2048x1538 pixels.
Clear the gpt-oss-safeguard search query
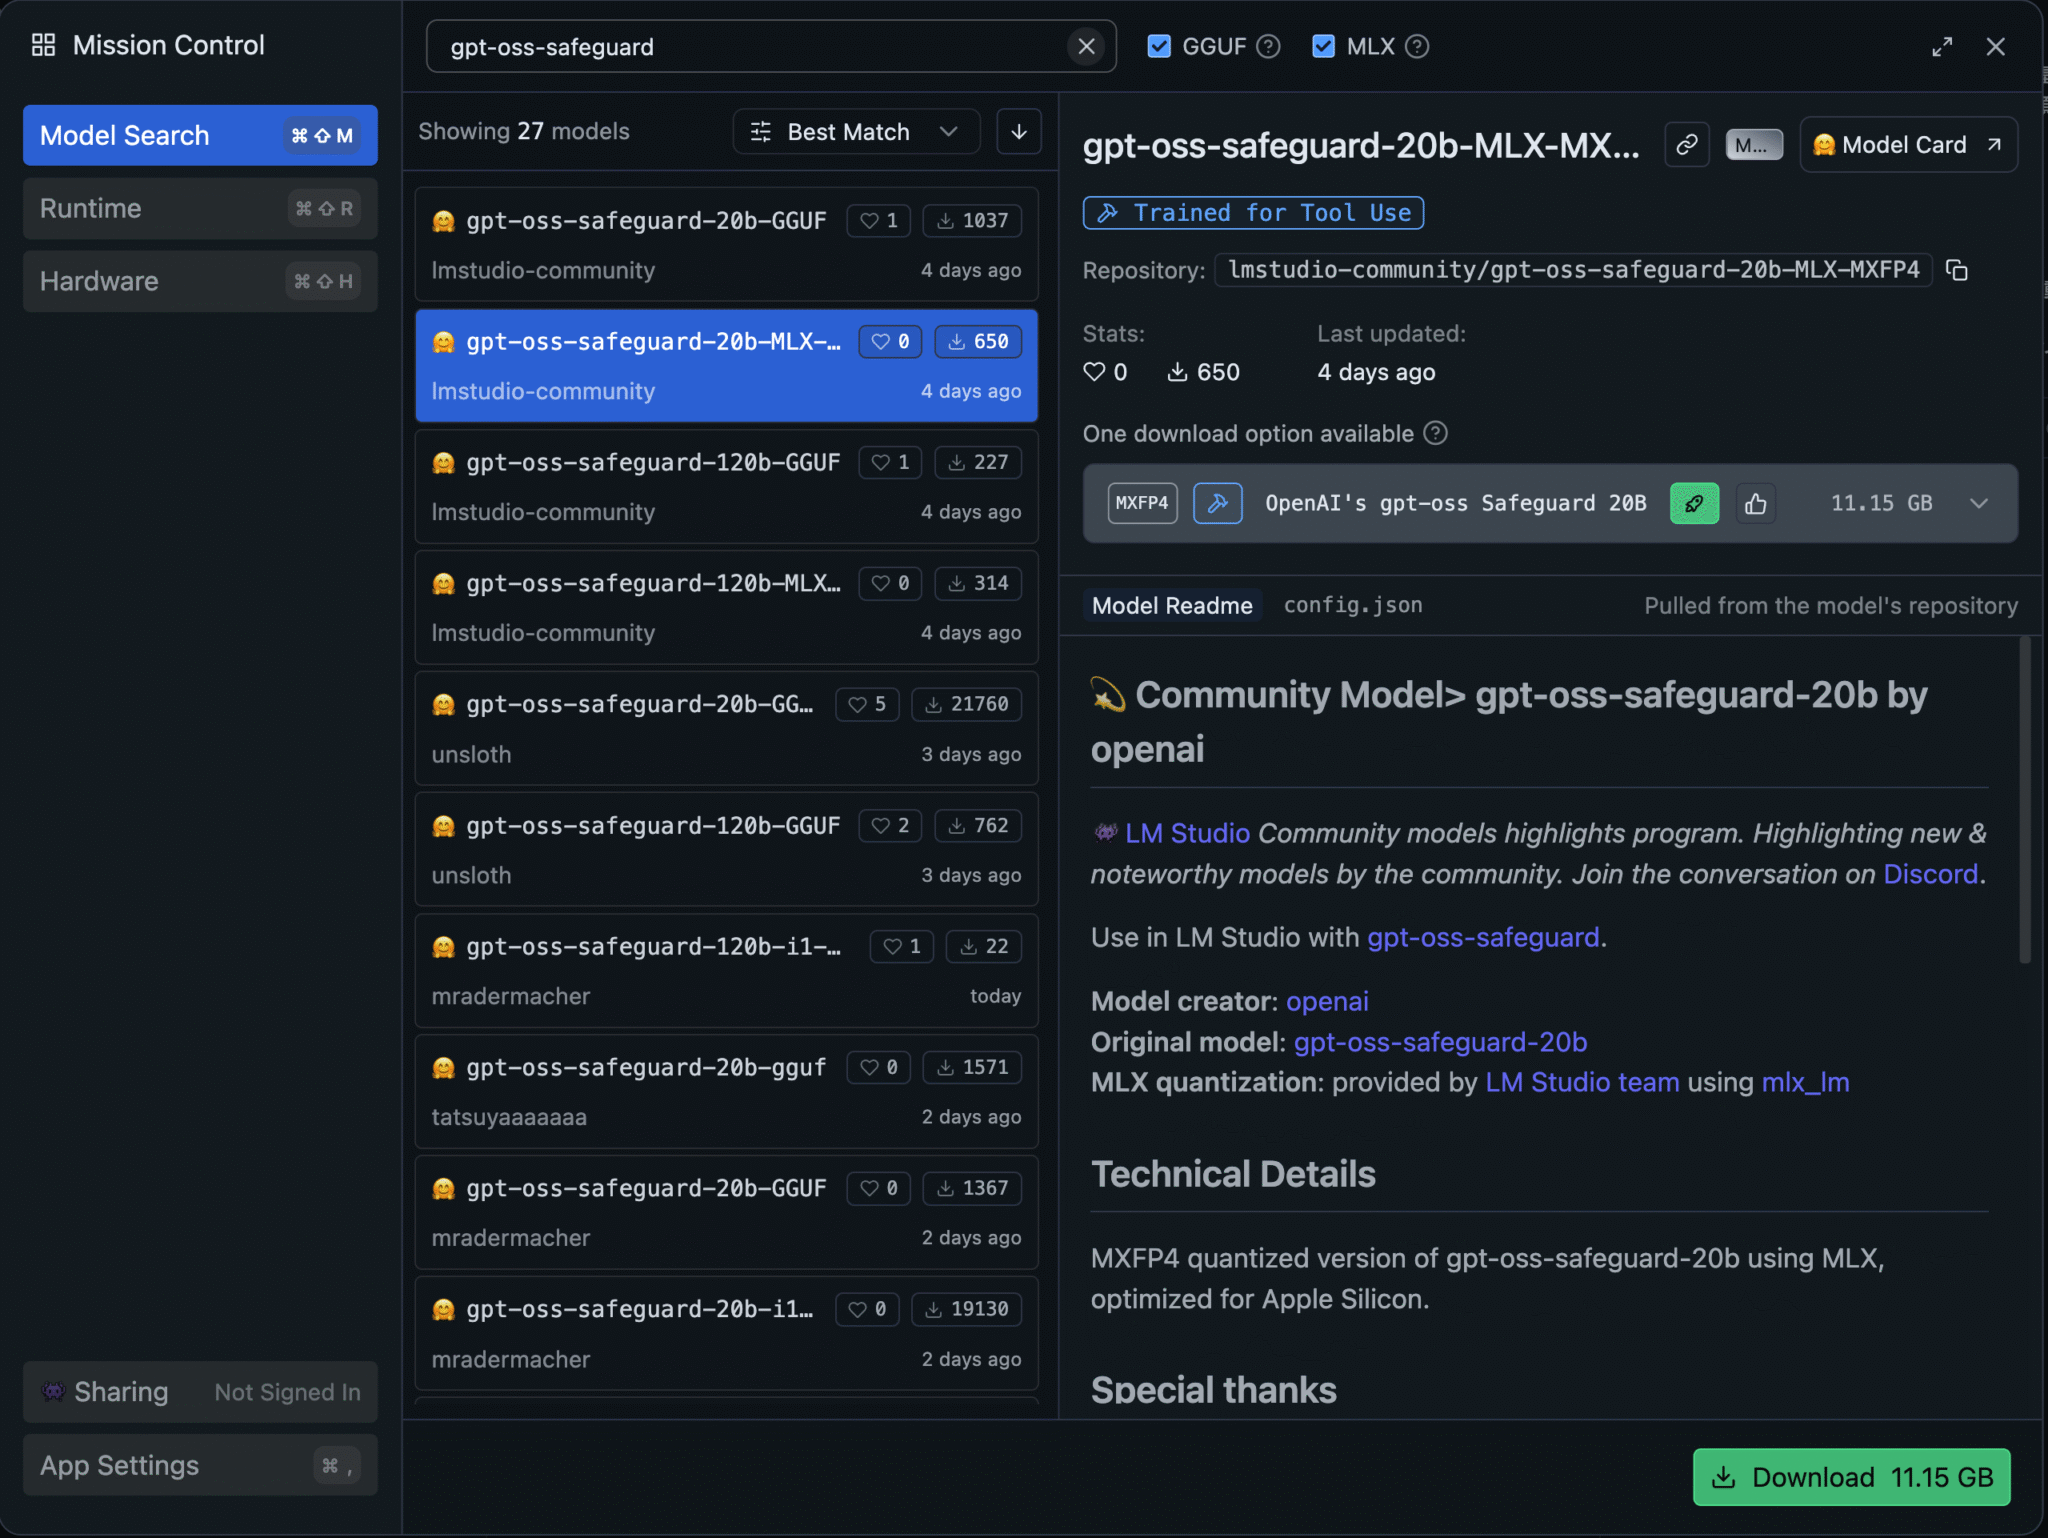click(1086, 46)
